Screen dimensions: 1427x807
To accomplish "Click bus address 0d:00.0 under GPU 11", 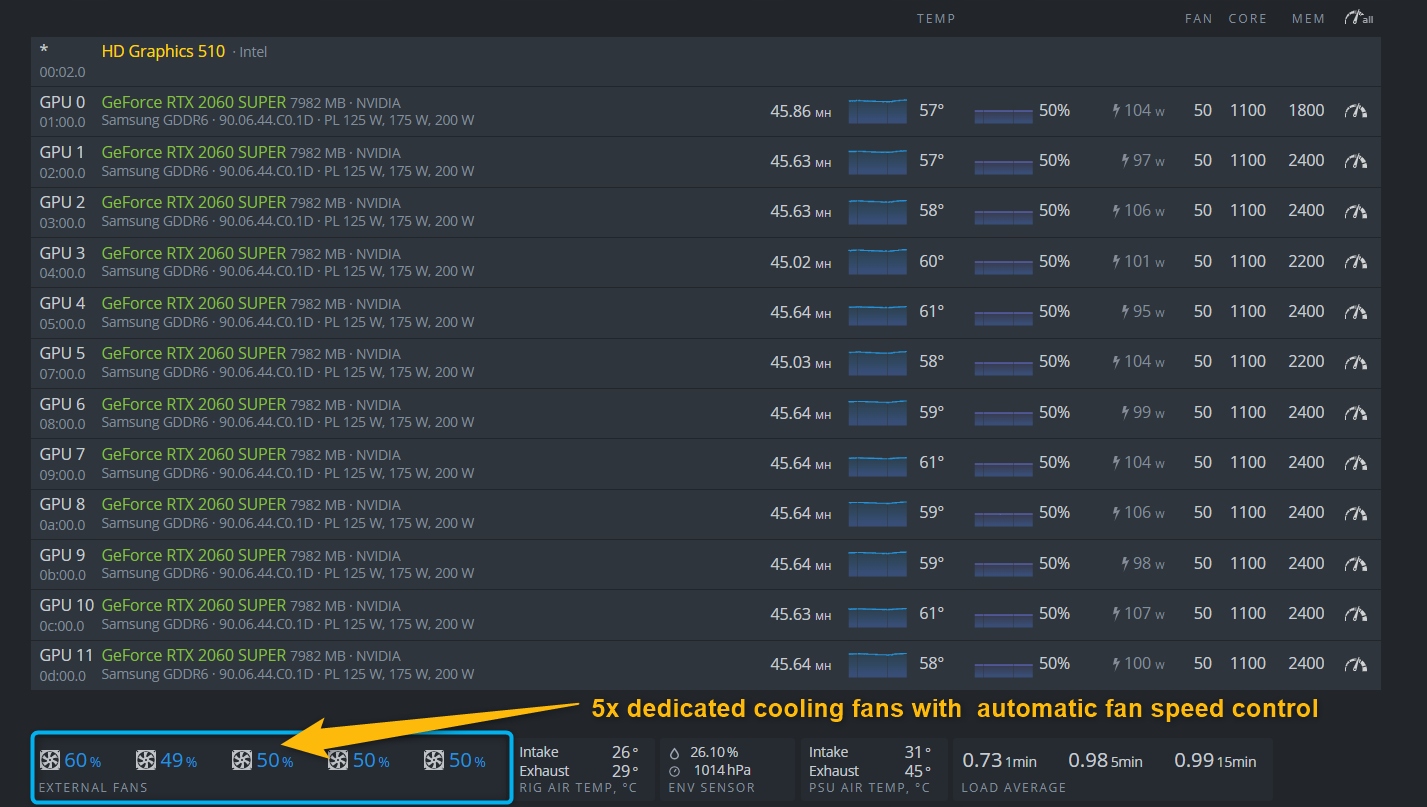I will point(63,675).
